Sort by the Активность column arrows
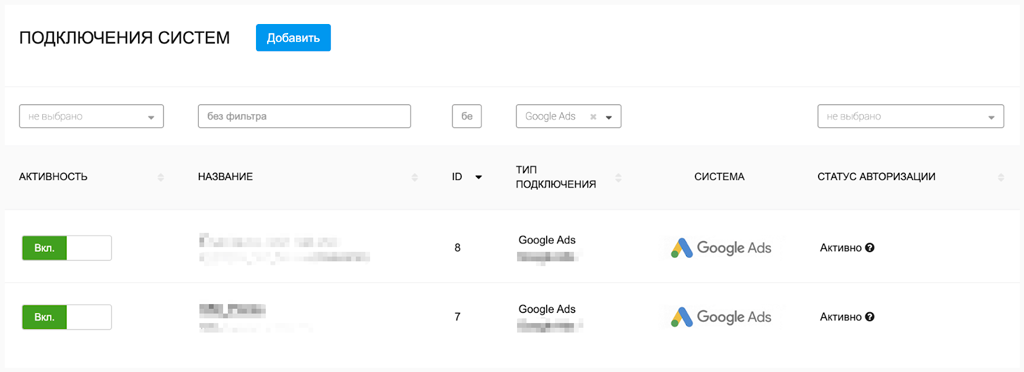The image size is (1024, 372). point(161,177)
